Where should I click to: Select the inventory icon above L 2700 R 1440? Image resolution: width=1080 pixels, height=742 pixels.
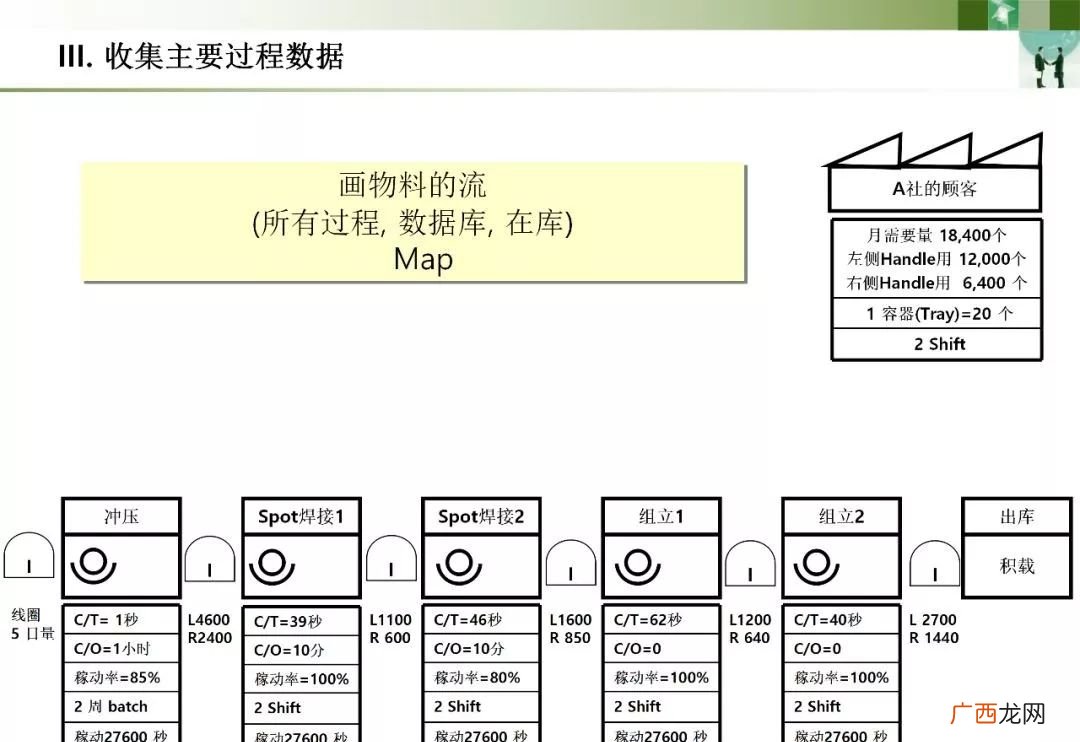click(935, 563)
